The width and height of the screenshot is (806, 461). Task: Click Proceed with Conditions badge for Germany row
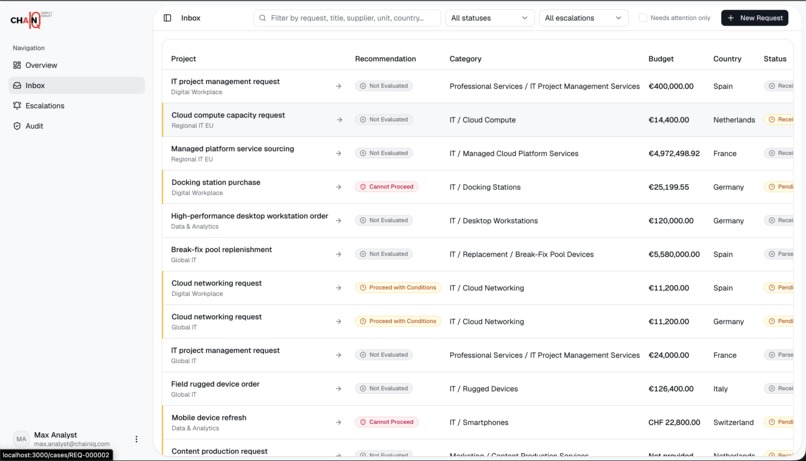point(398,321)
